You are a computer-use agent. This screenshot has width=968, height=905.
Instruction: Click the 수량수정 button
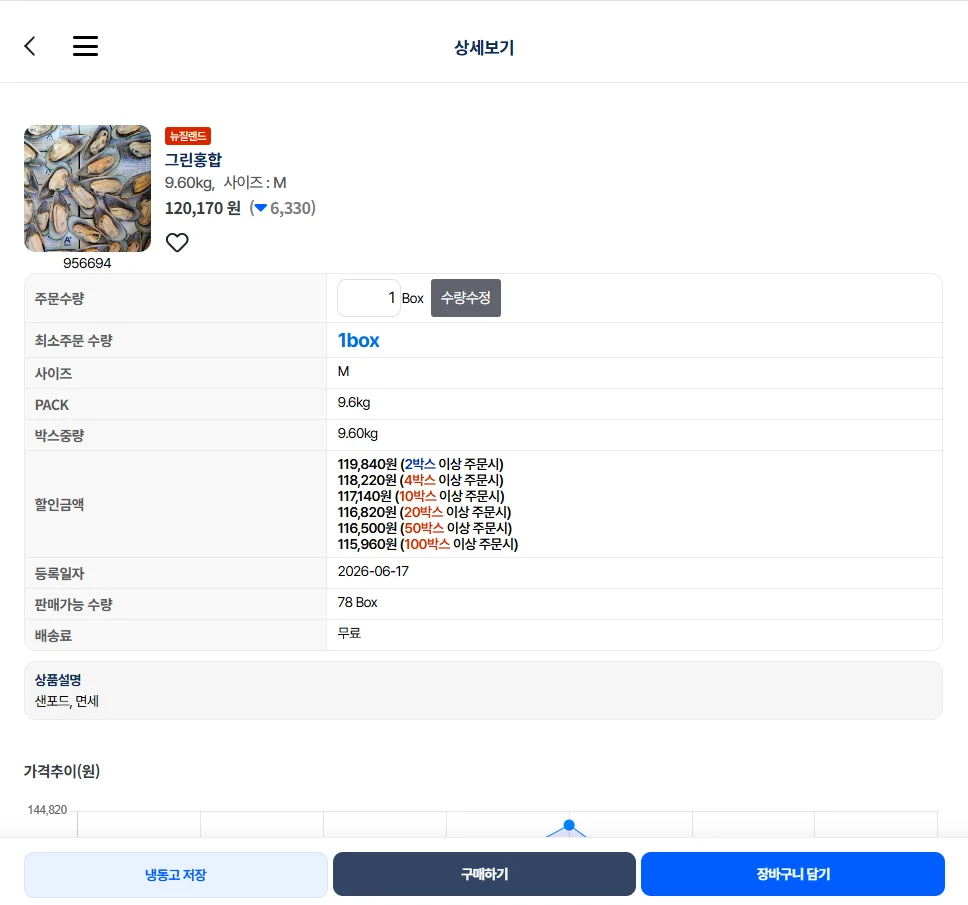click(465, 298)
